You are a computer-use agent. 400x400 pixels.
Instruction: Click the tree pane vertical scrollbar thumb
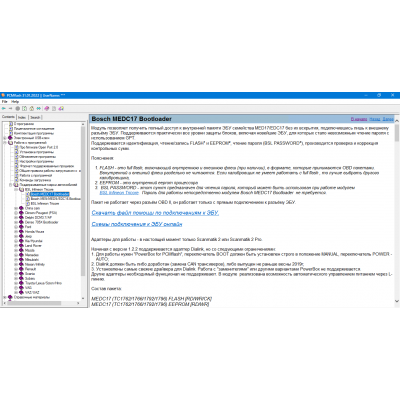click(83, 200)
